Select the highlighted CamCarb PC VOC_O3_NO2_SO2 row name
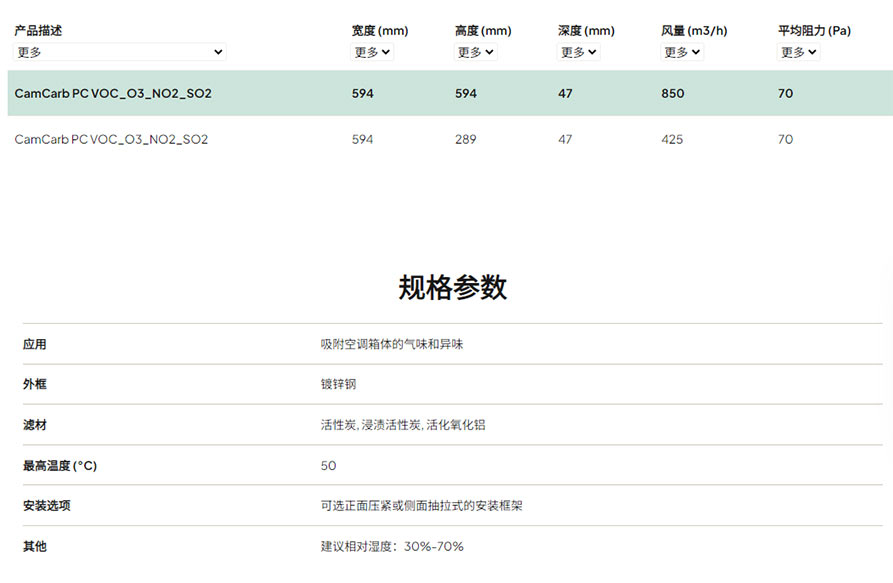893x583 pixels. click(113, 93)
